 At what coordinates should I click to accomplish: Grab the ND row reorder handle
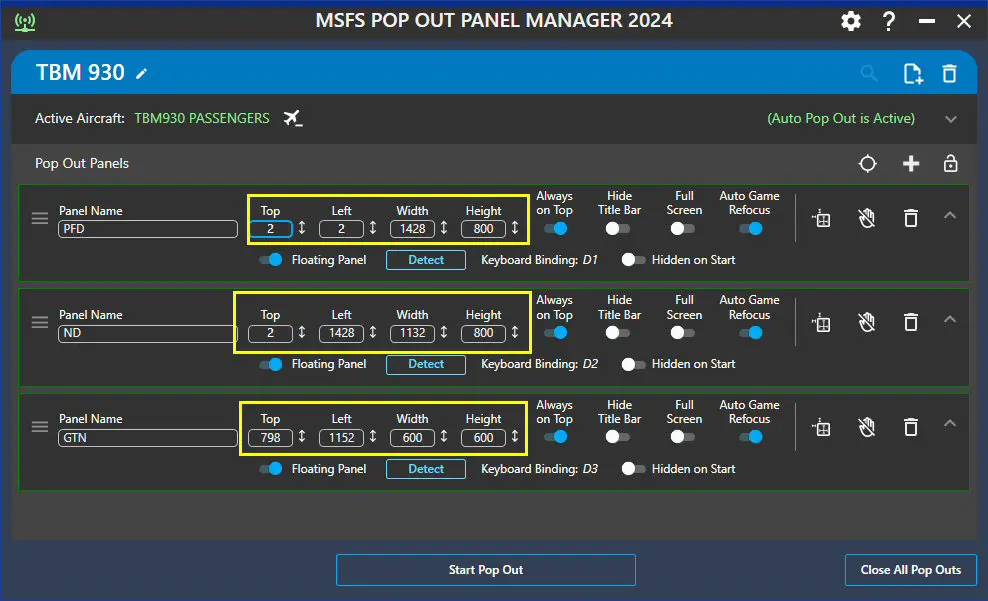click(x=40, y=322)
